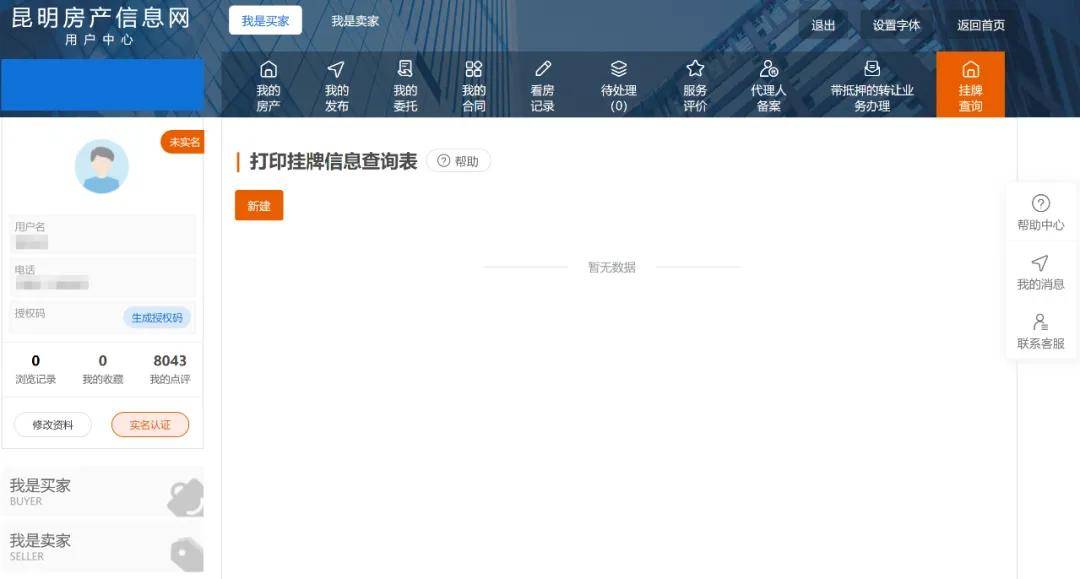Click the seller tag icon in sidebar
Image resolution: width=1080 pixels, height=579 pixels.
[187, 554]
